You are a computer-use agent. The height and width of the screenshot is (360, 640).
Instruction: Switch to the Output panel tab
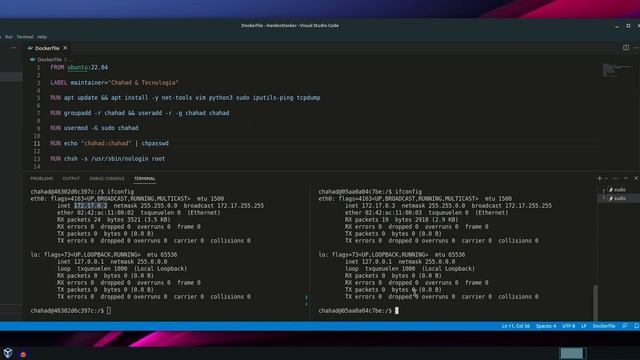pos(71,179)
